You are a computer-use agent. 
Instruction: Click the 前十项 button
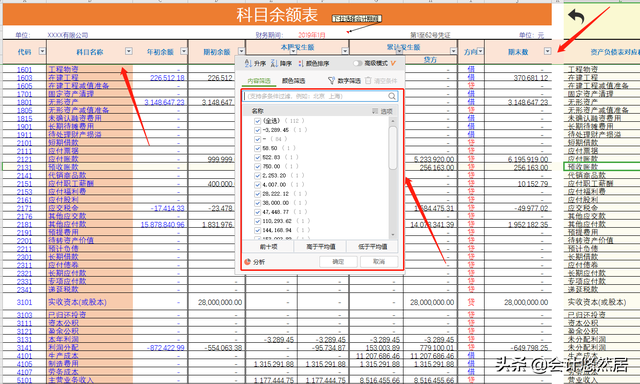pos(268,247)
